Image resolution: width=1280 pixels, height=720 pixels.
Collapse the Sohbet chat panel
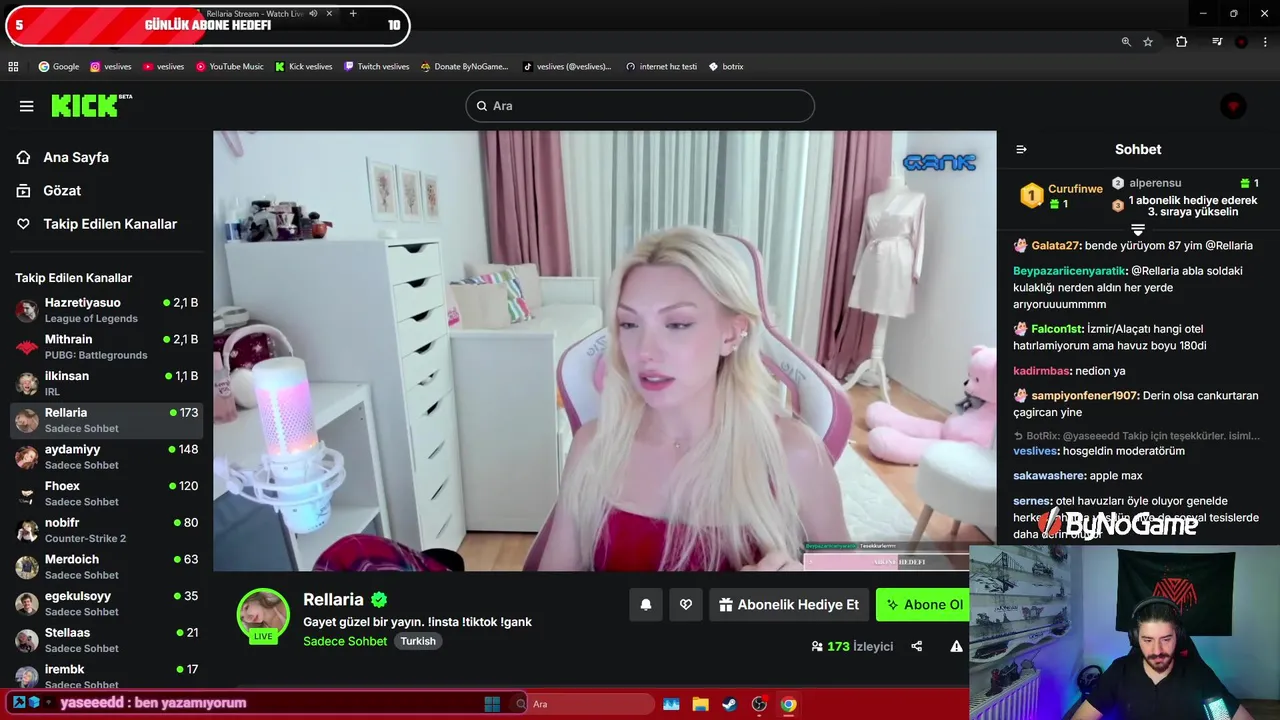point(1021,149)
